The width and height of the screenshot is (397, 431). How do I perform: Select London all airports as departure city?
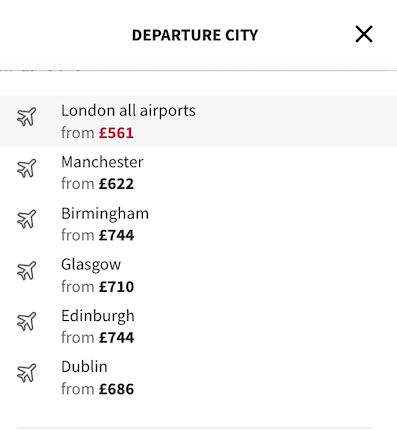198,121
